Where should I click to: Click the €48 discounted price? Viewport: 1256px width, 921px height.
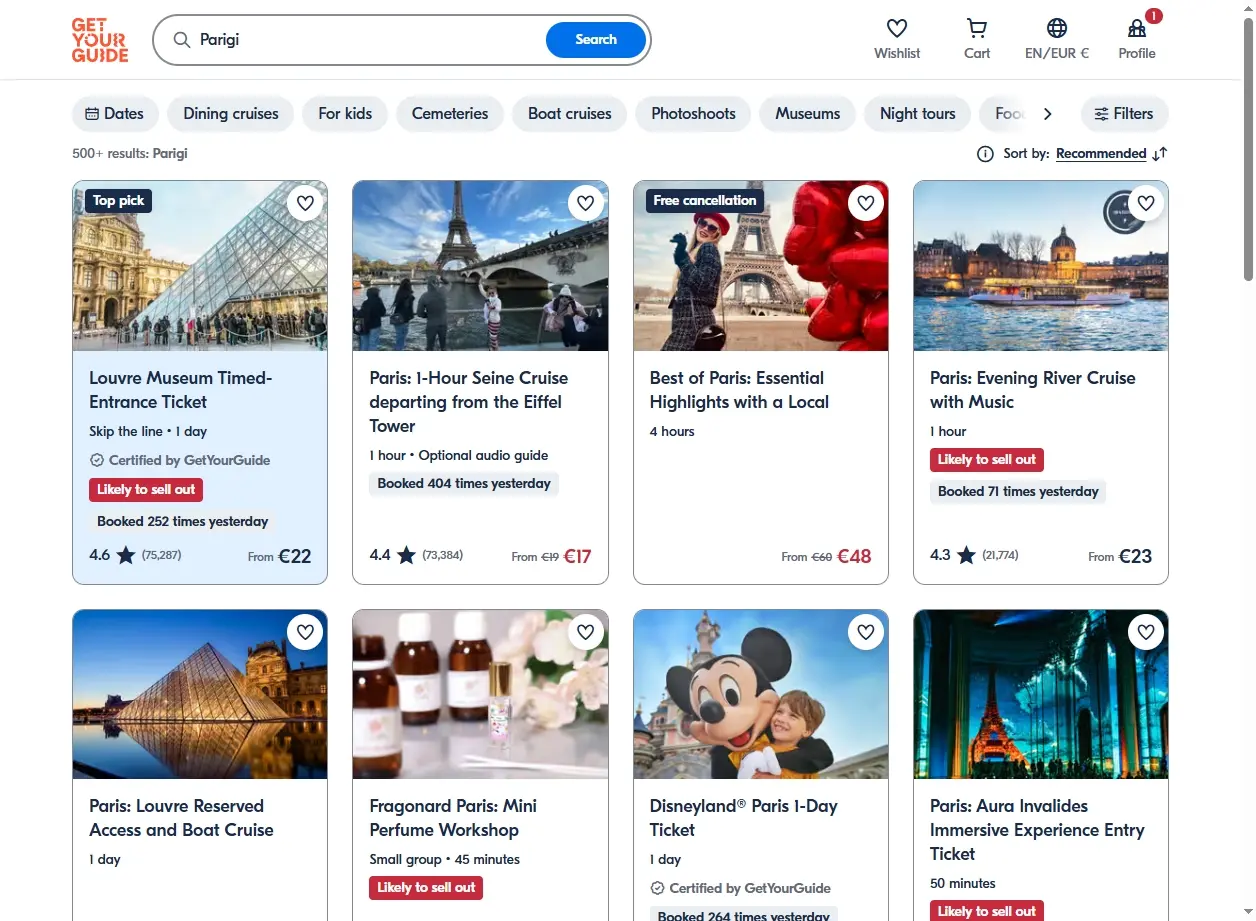click(x=854, y=556)
